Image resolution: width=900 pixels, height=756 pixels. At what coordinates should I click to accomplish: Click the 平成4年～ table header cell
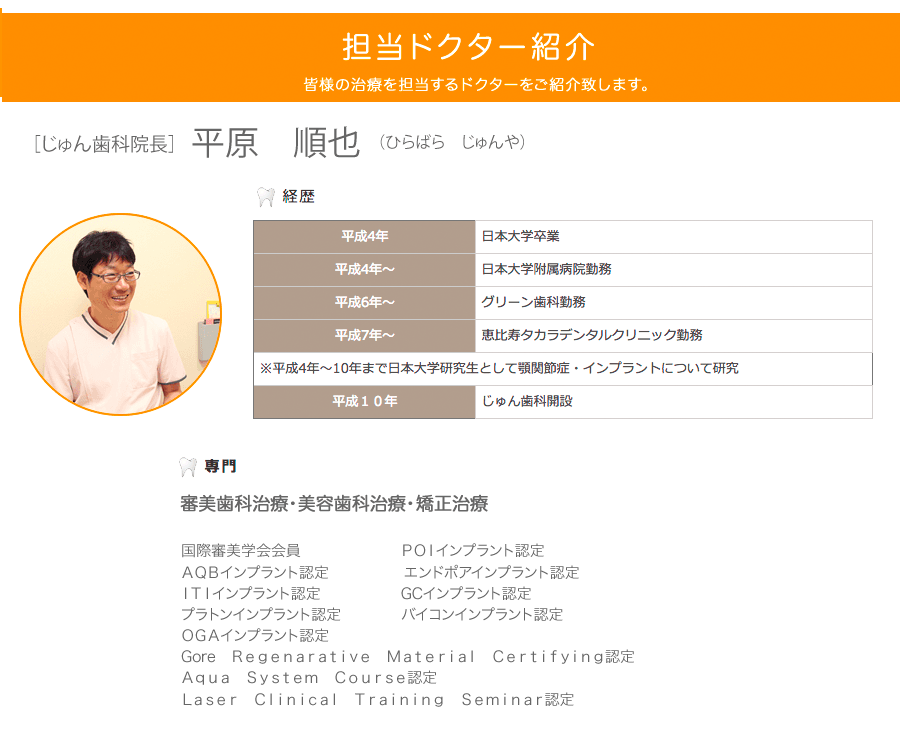coord(364,270)
